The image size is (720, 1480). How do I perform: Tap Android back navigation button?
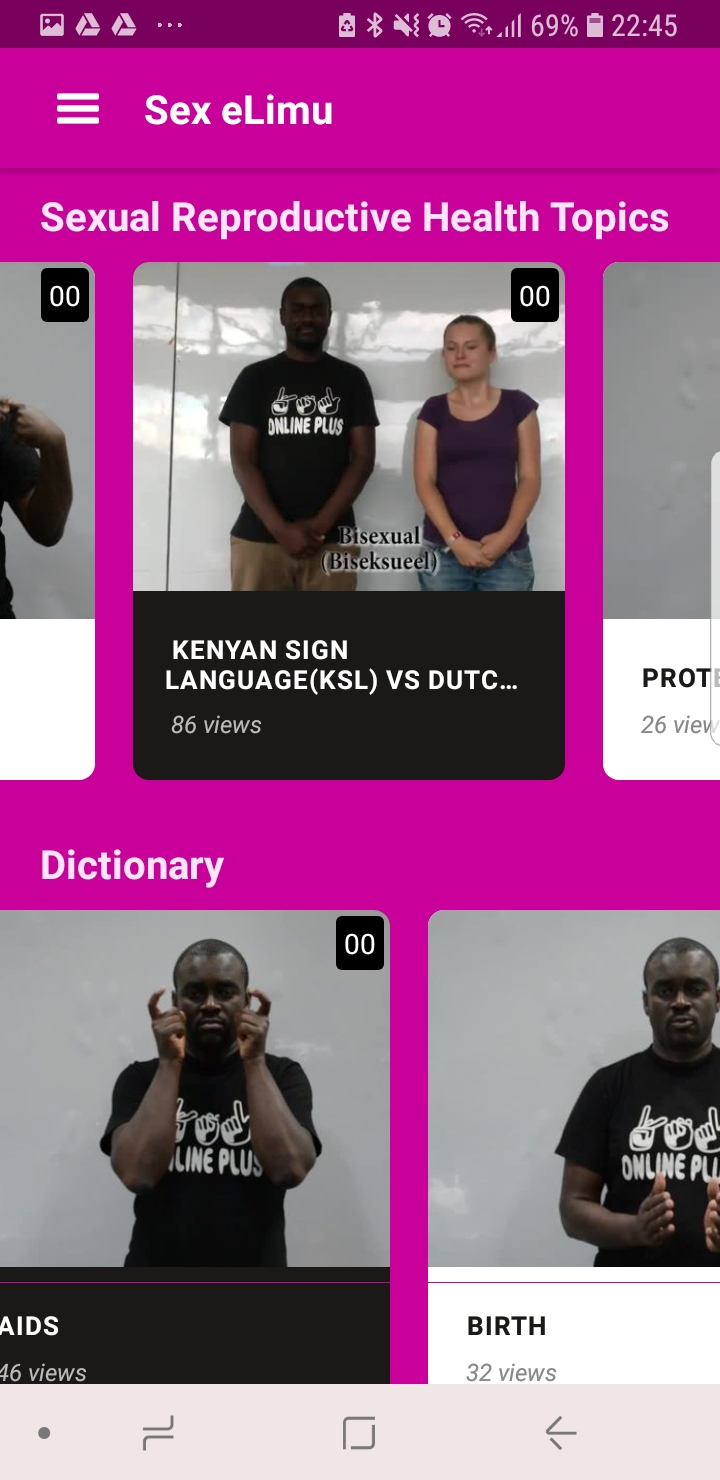coord(561,1433)
